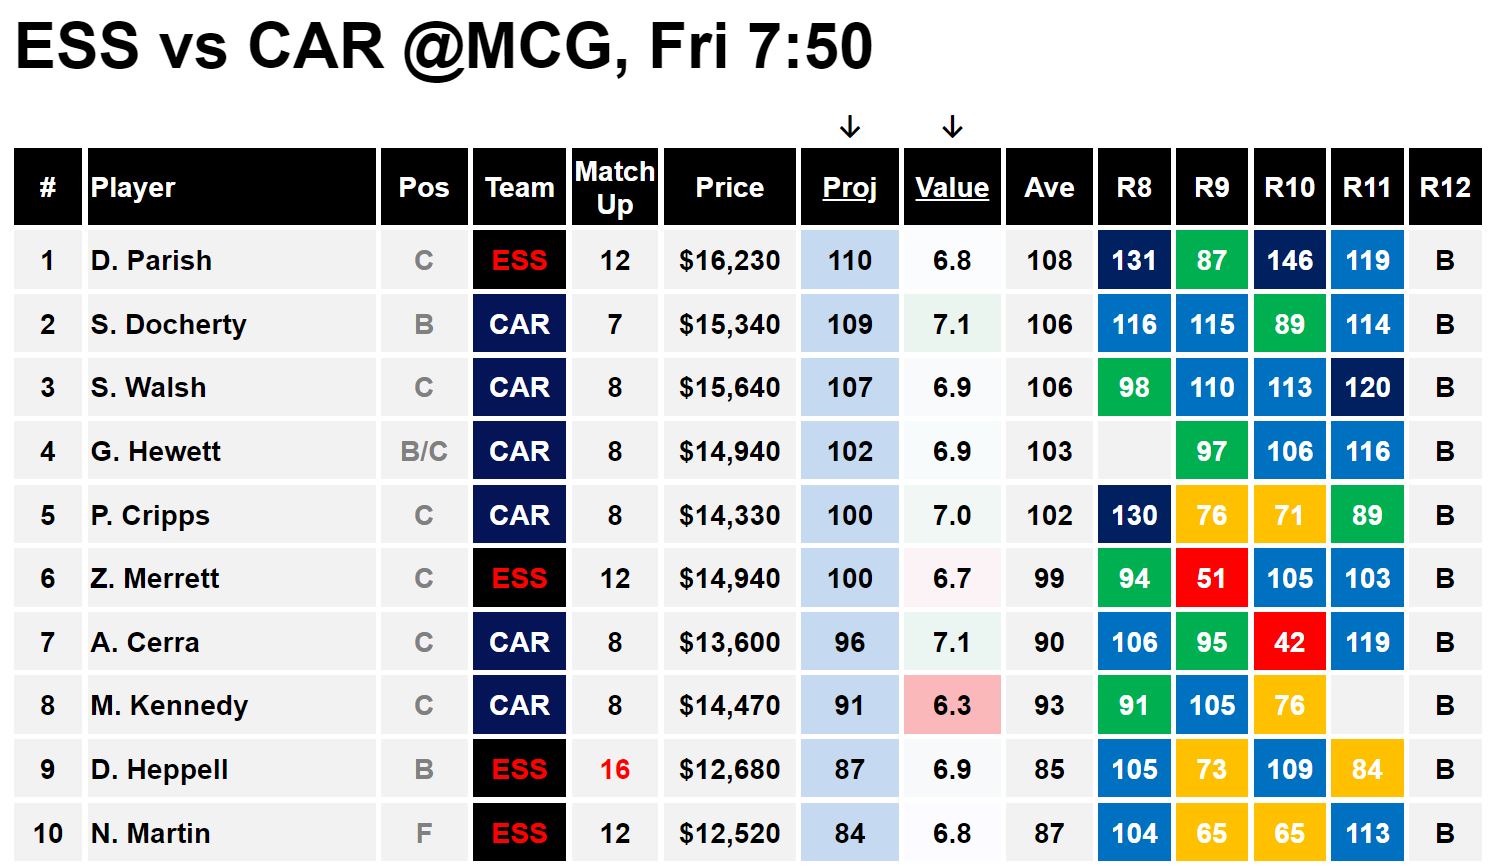Sort by the Proj header link
Image resolution: width=1489 pixels, height=866 pixels.
tap(850, 187)
